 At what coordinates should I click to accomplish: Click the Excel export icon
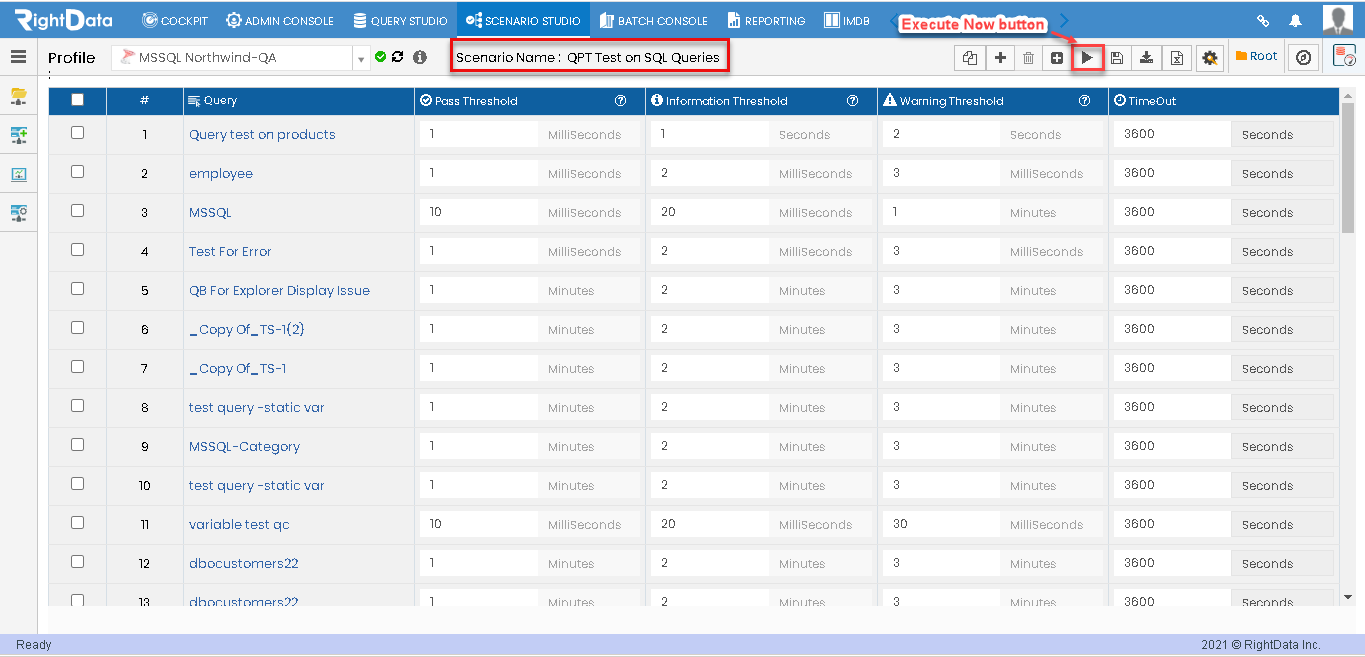(x=1177, y=58)
